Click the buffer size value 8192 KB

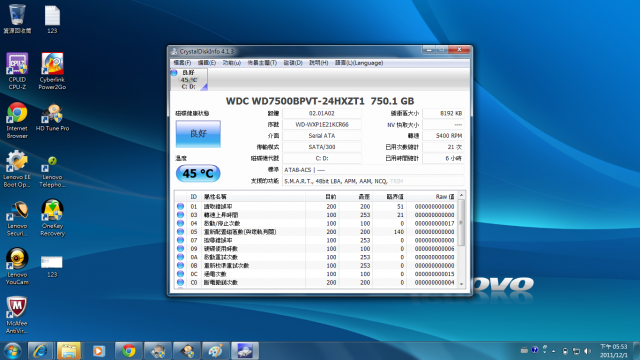pyautogui.click(x=443, y=113)
